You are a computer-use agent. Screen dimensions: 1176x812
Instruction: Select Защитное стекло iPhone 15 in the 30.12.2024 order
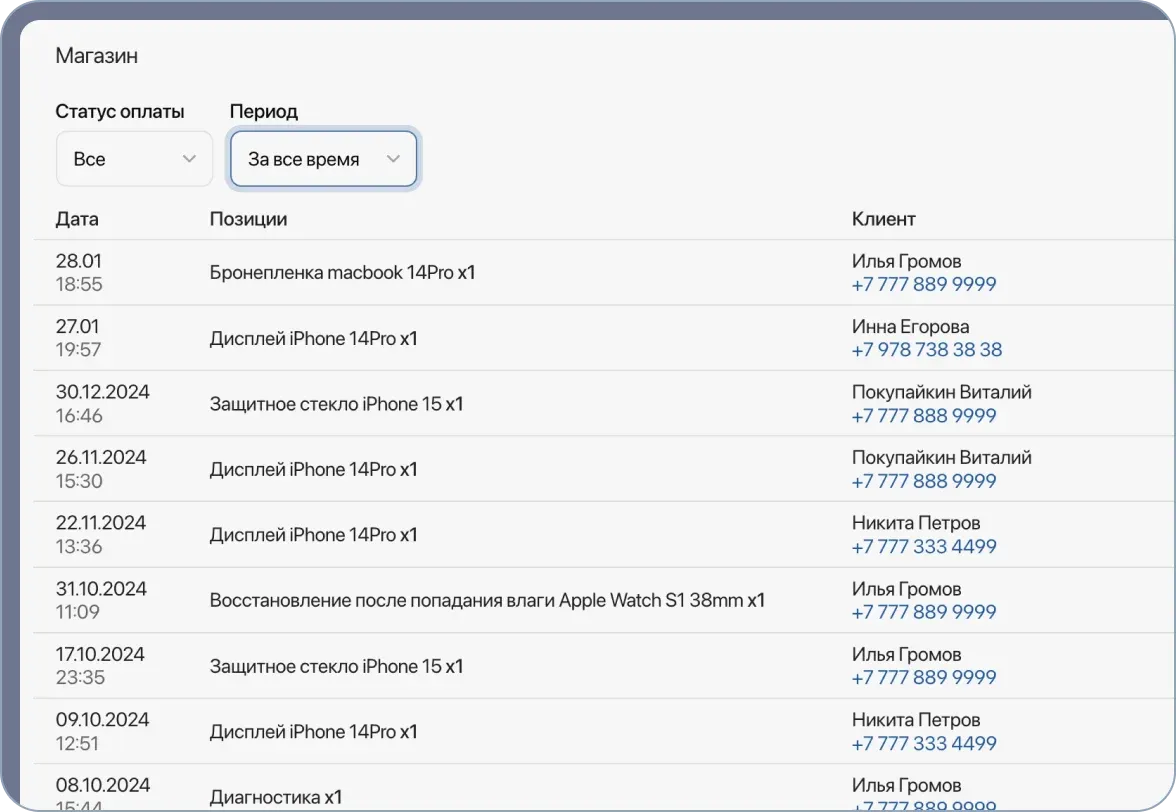click(336, 404)
